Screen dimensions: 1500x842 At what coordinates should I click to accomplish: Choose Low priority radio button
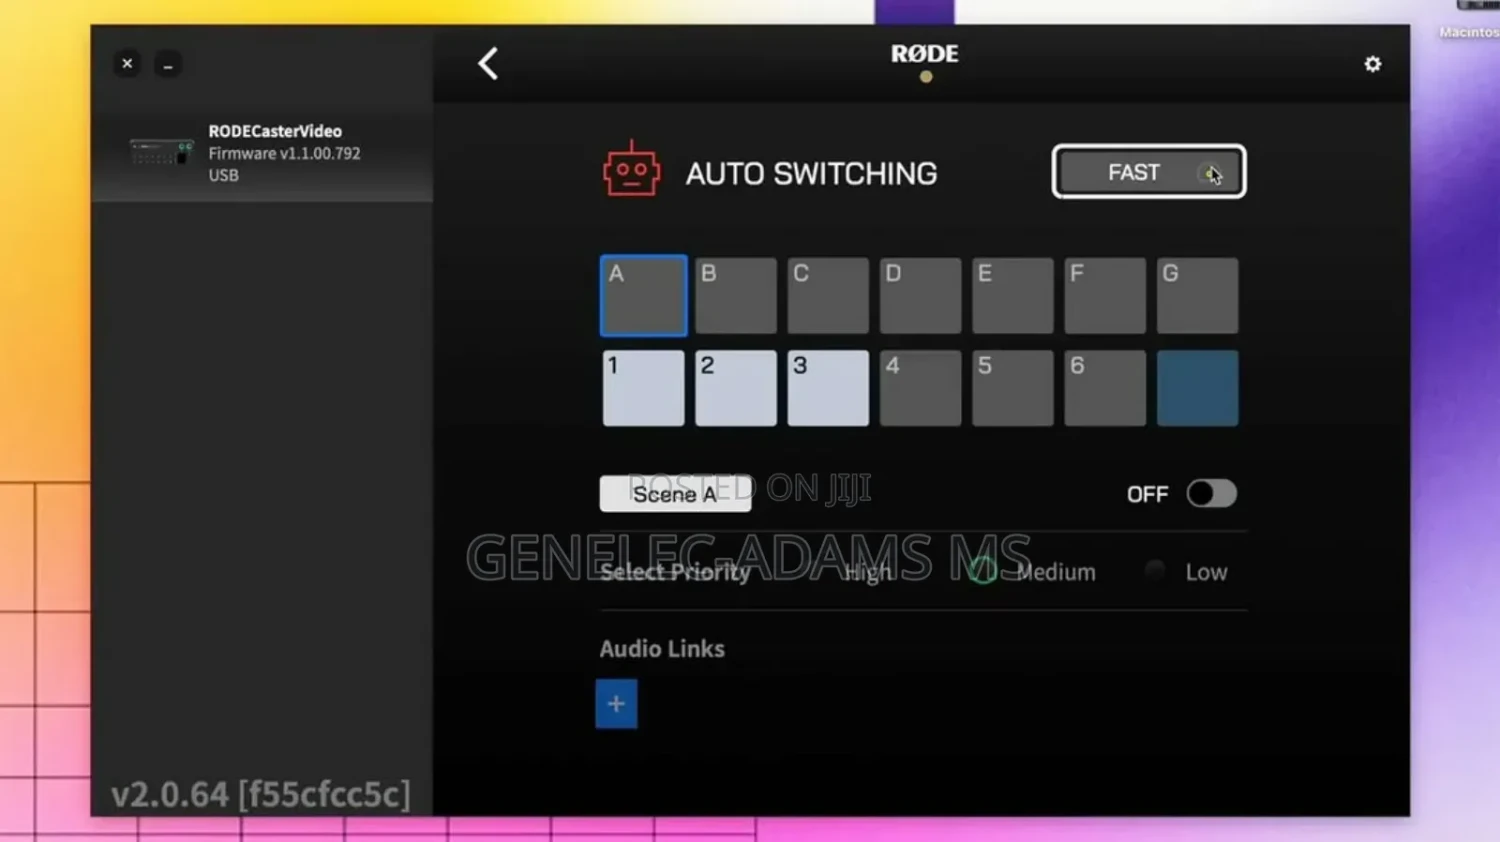click(x=1156, y=571)
